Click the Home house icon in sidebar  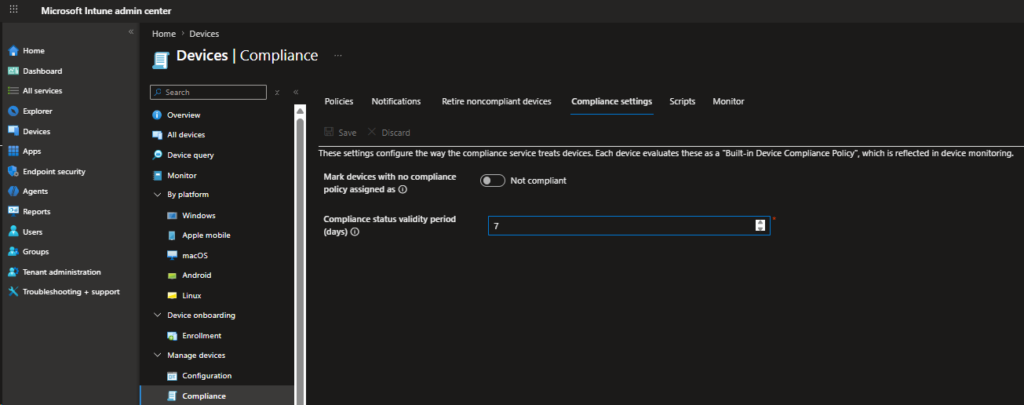point(13,51)
